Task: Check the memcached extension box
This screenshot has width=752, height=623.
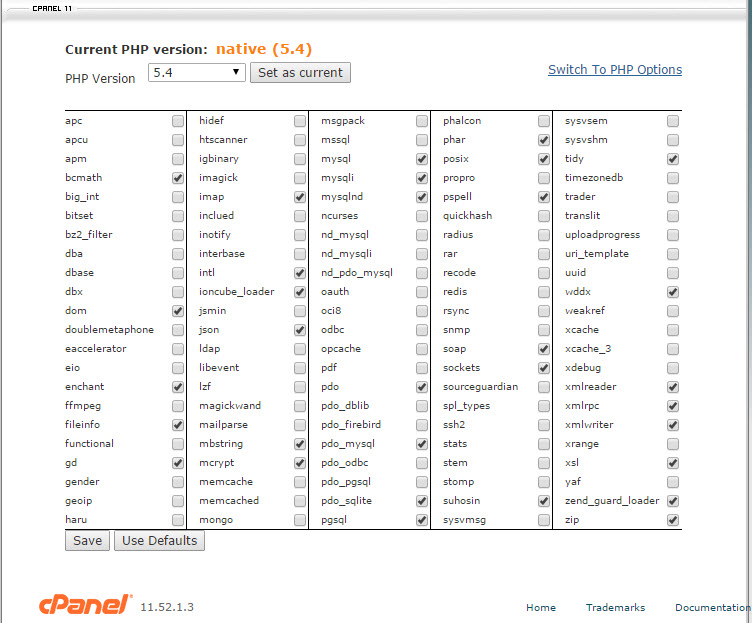Action: [300, 501]
